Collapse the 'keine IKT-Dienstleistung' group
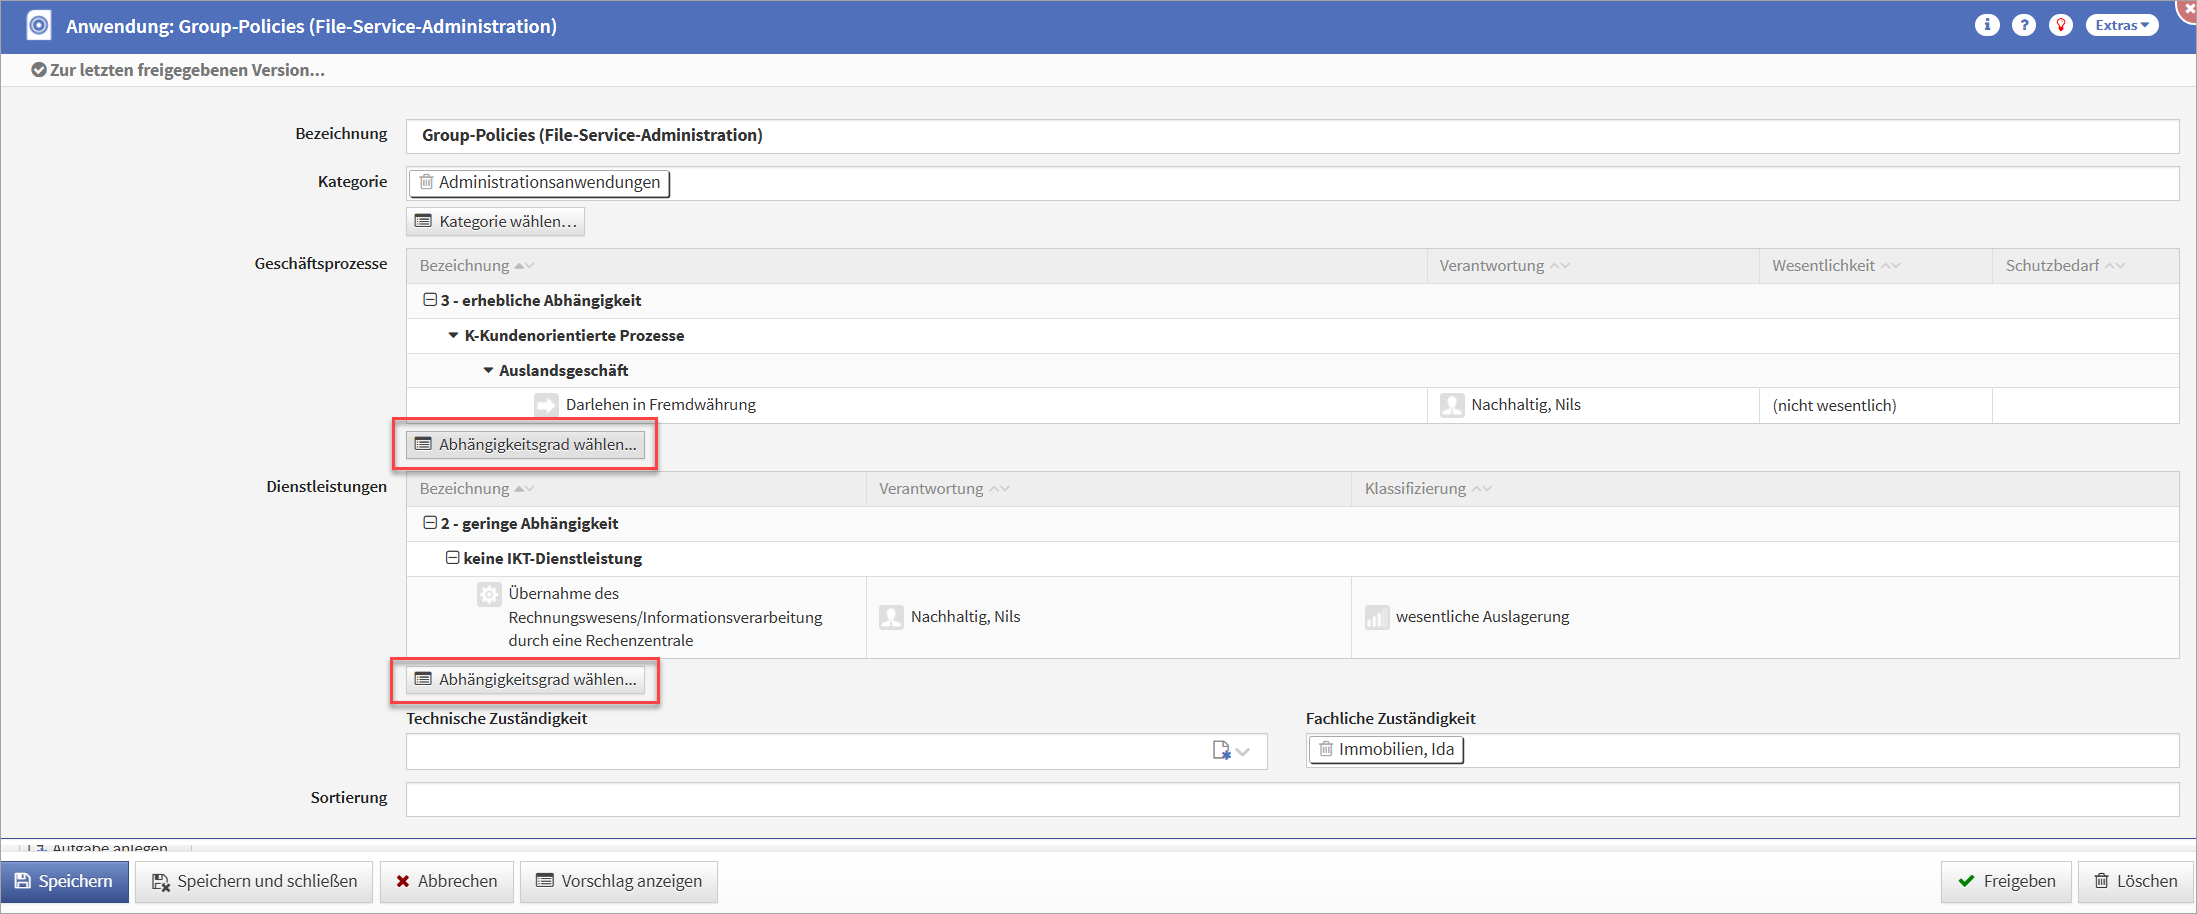The height and width of the screenshot is (914, 2197). tap(452, 558)
